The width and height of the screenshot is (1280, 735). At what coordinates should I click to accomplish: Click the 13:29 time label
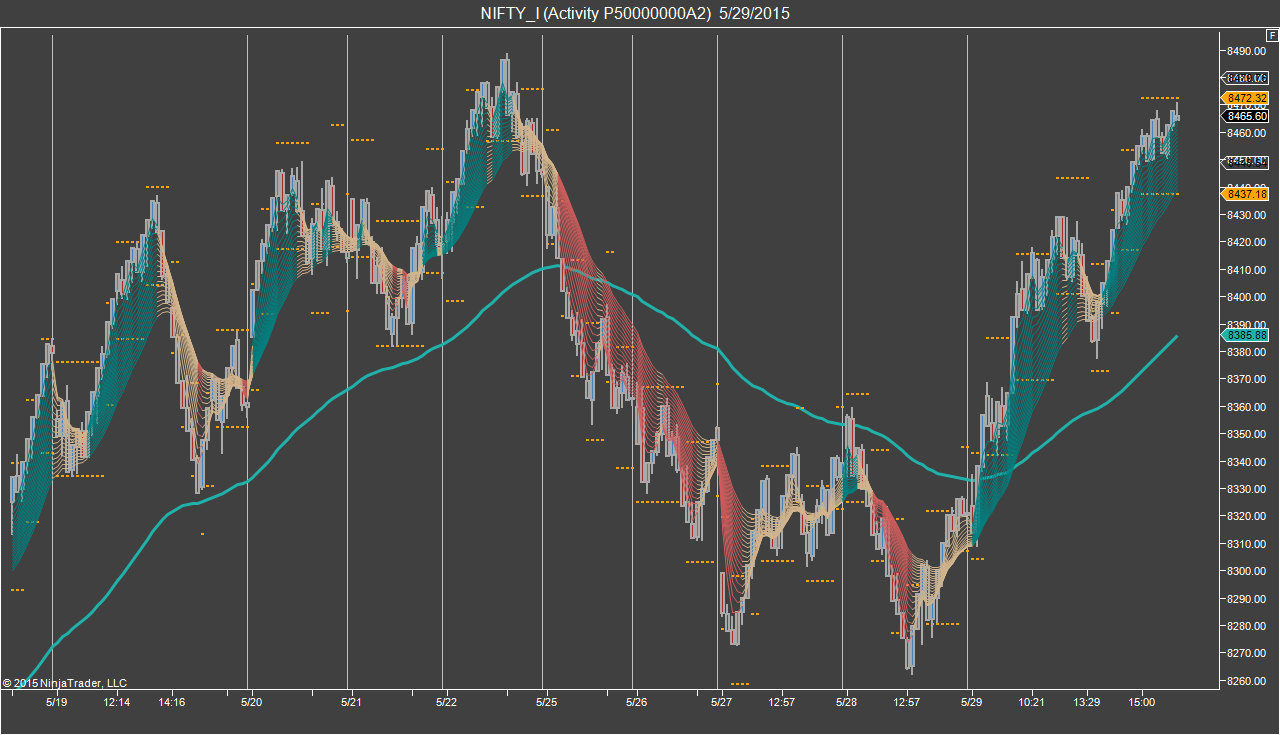(1086, 703)
